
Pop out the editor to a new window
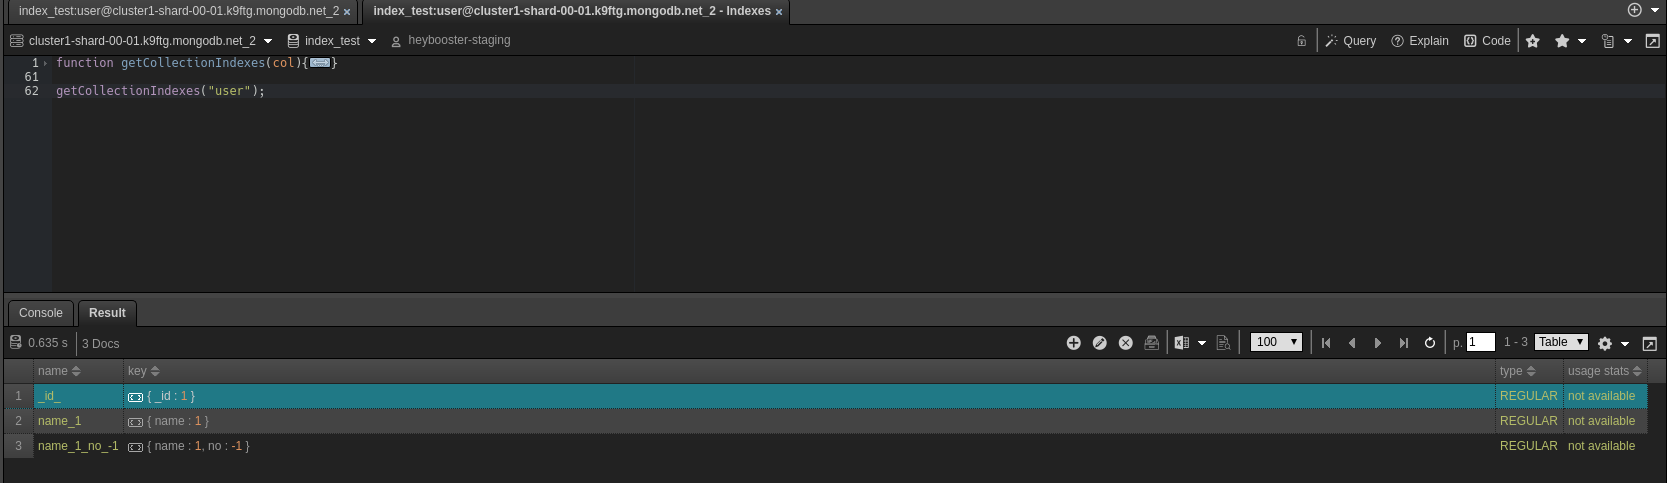click(1652, 41)
